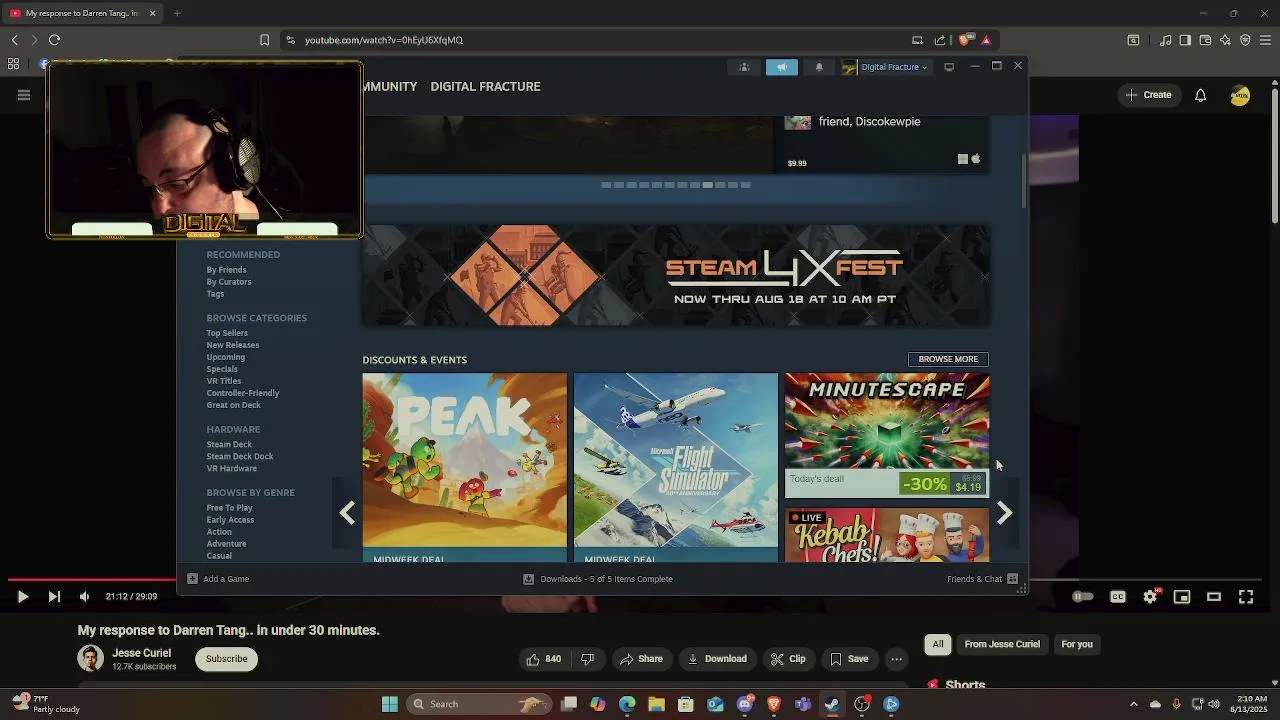Click the Steam announcements megaphone icon

coord(782,67)
